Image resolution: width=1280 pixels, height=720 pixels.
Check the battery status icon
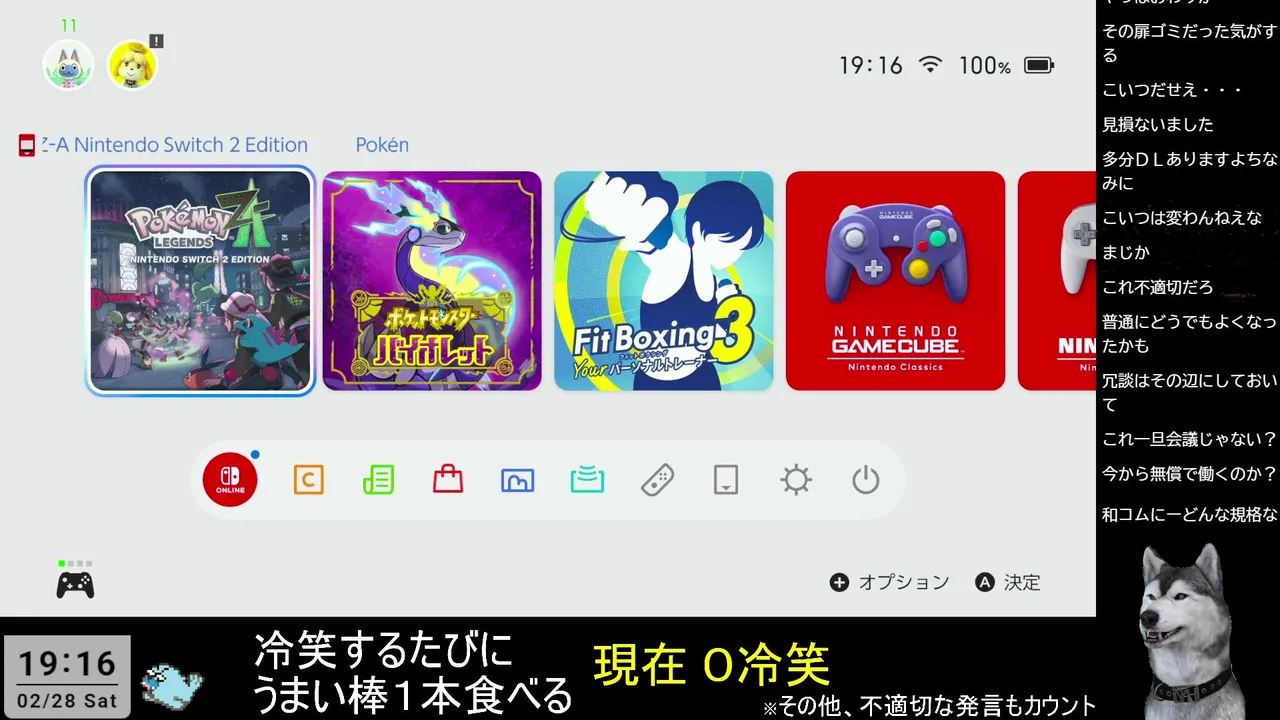coord(1039,65)
